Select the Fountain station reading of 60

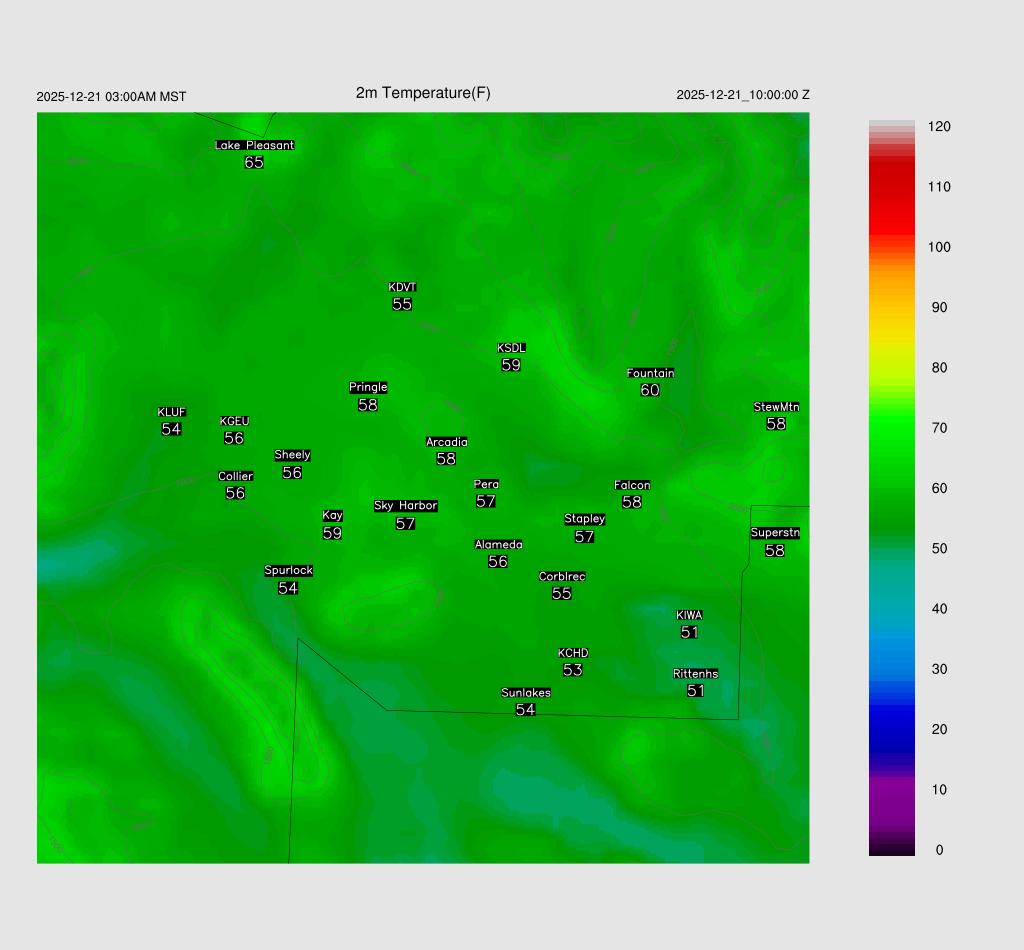point(650,390)
